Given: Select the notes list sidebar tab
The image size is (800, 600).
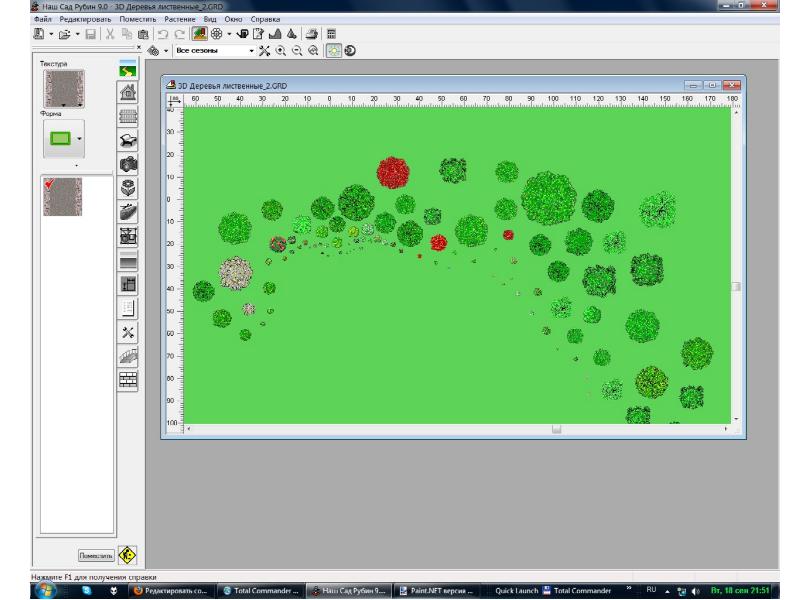Looking at the screenshot, I should click(x=128, y=308).
